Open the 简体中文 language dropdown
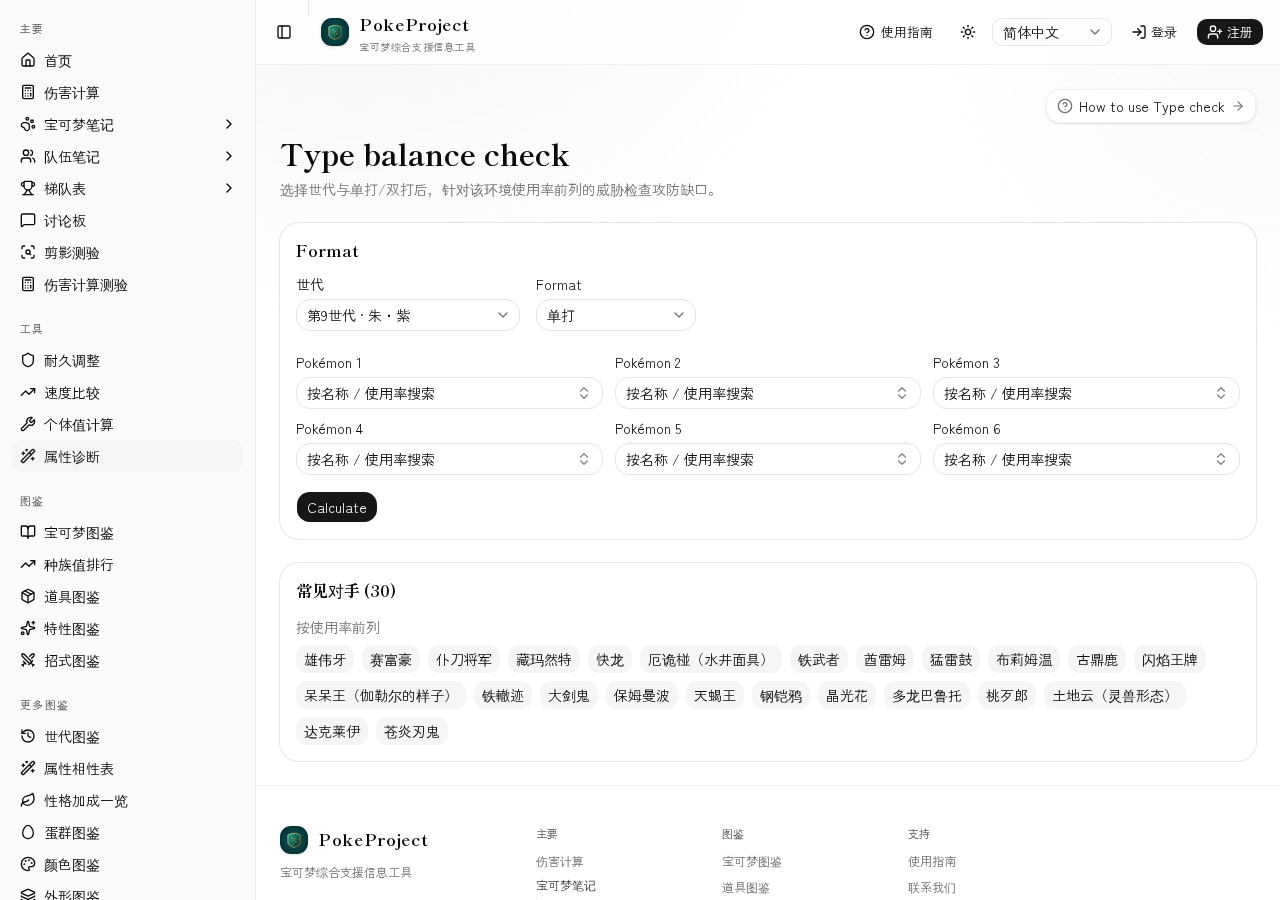Screen dimensions: 1280x900 [x=1052, y=32]
